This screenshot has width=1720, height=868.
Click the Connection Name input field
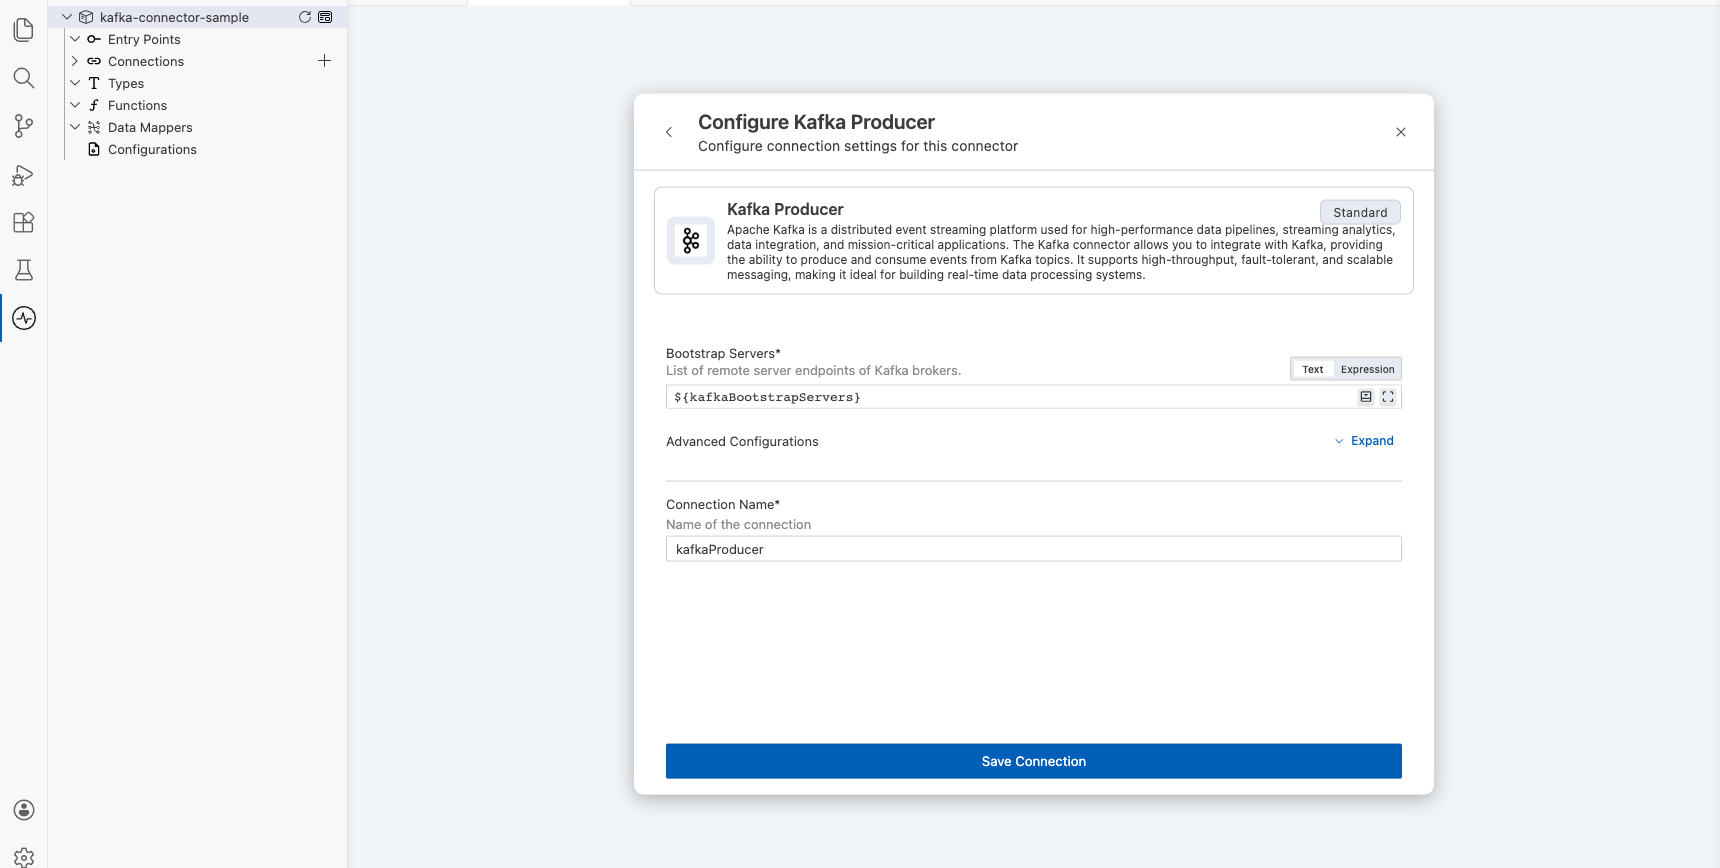1034,549
